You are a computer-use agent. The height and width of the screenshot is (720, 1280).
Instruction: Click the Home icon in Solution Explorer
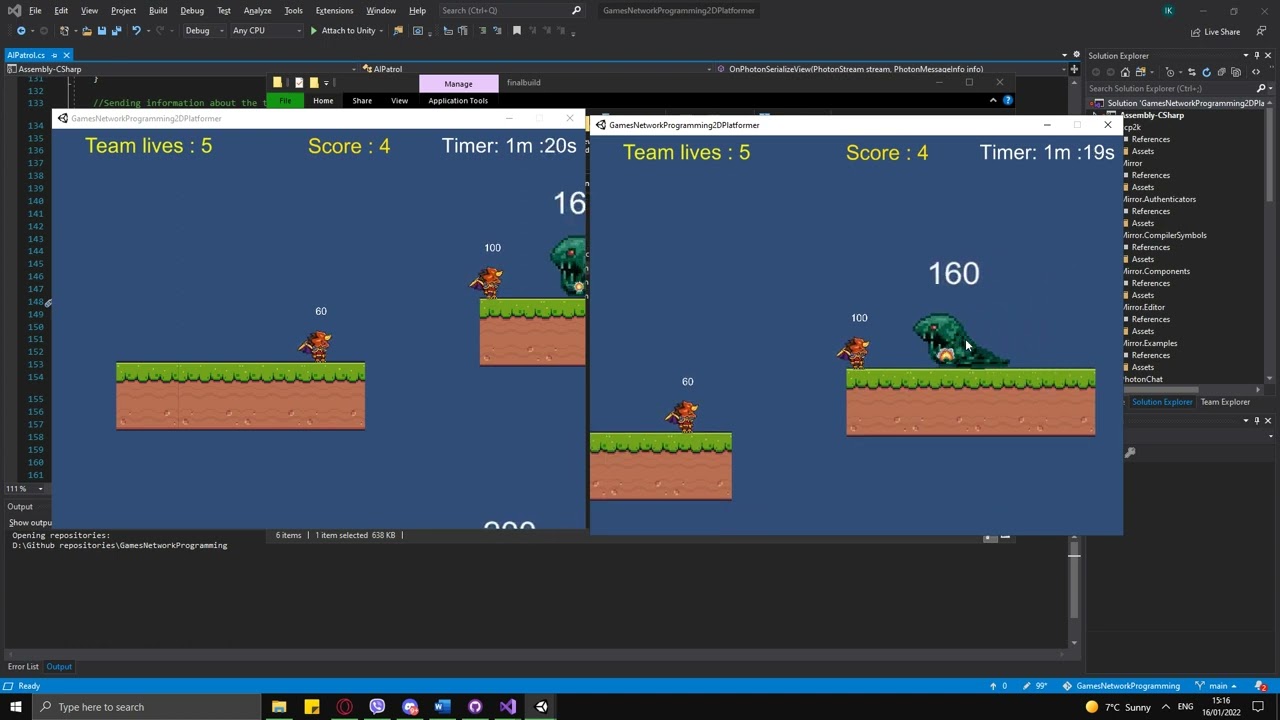(x=1125, y=72)
